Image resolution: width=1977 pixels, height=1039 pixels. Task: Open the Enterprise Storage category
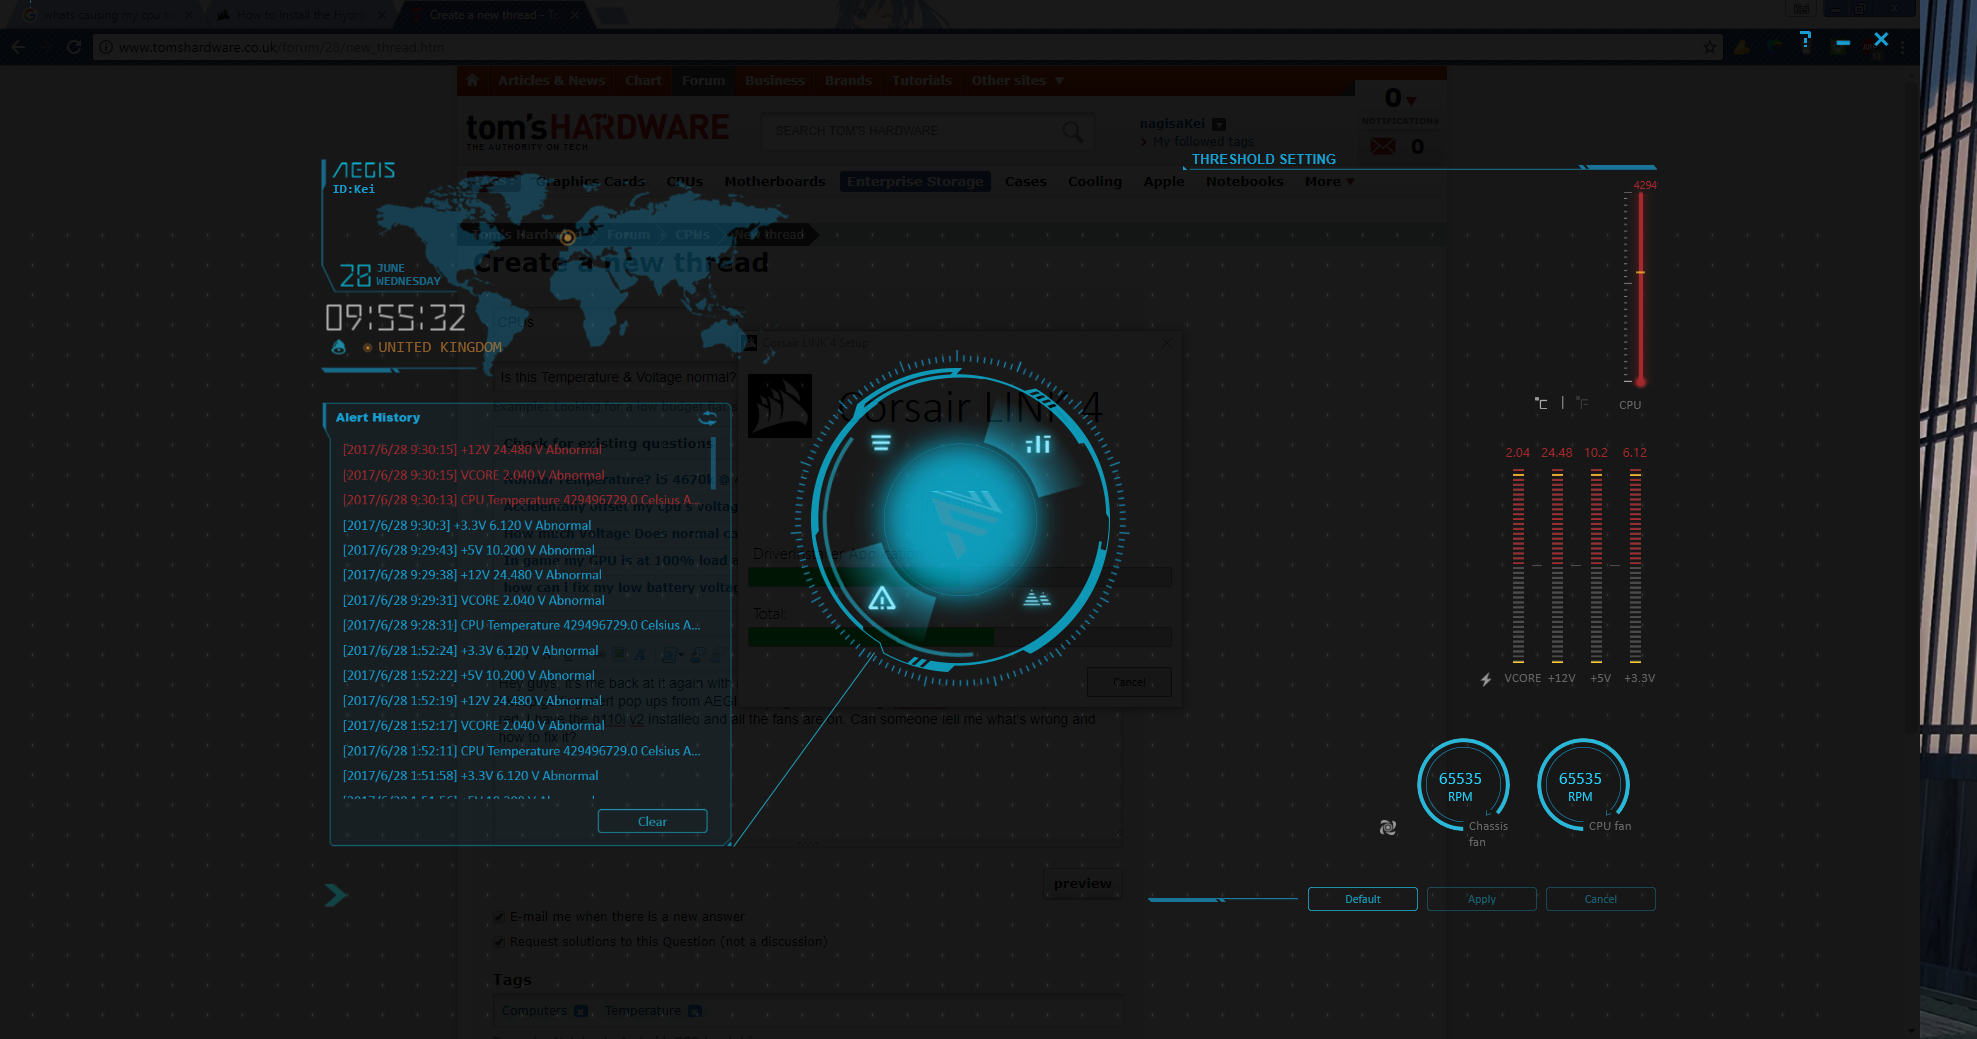click(x=915, y=181)
